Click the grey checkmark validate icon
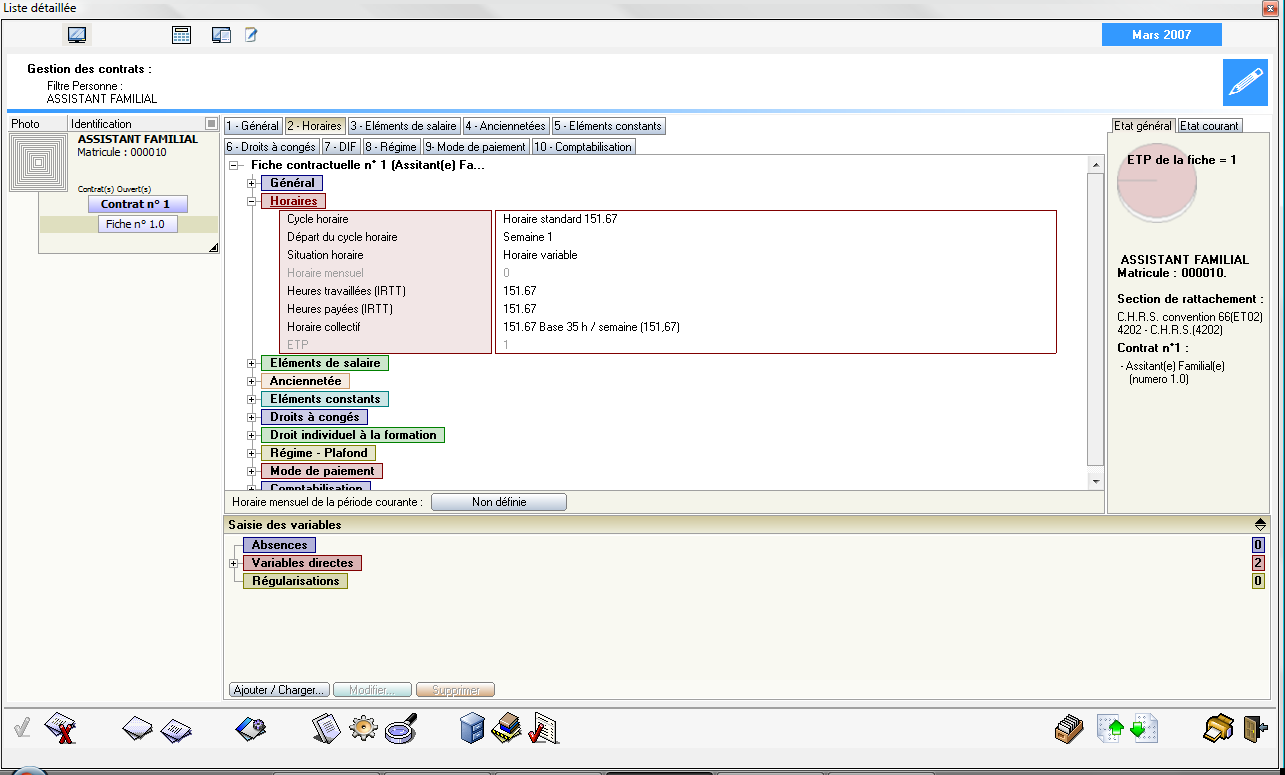Image resolution: width=1285 pixels, height=775 pixels. coord(22,728)
